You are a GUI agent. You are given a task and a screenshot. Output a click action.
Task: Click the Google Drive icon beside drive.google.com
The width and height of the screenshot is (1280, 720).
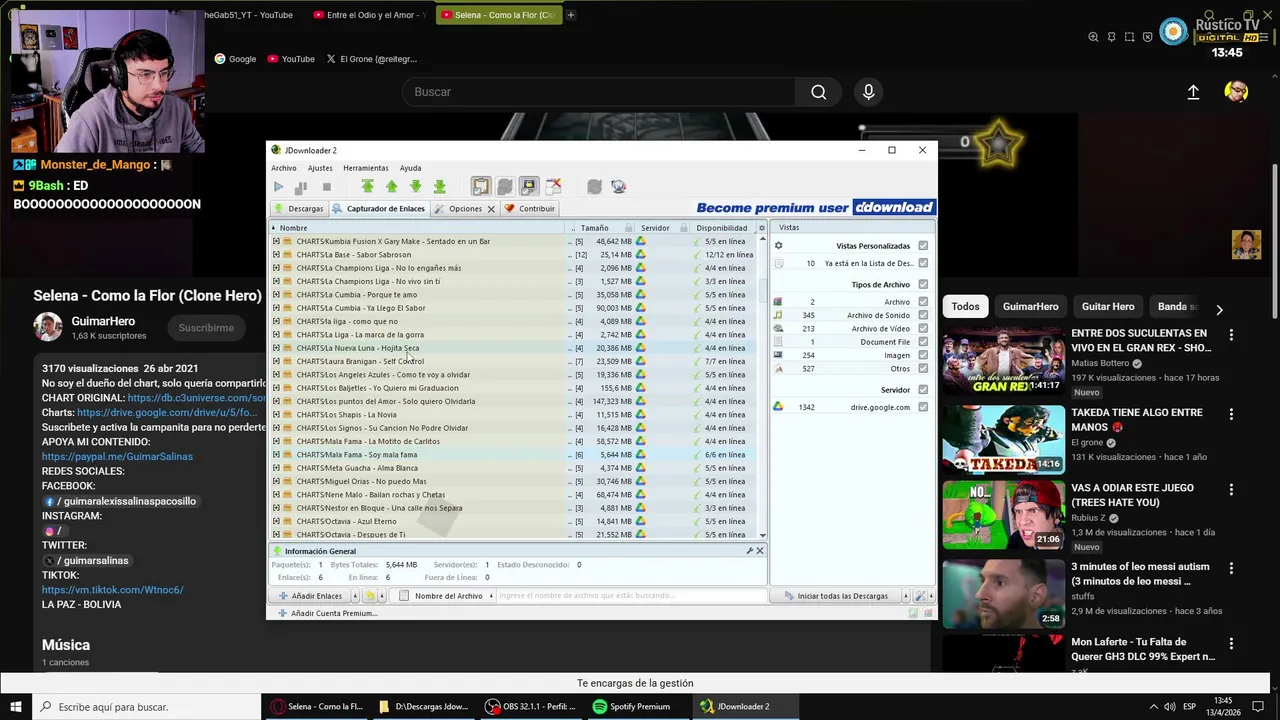tap(778, 407)
